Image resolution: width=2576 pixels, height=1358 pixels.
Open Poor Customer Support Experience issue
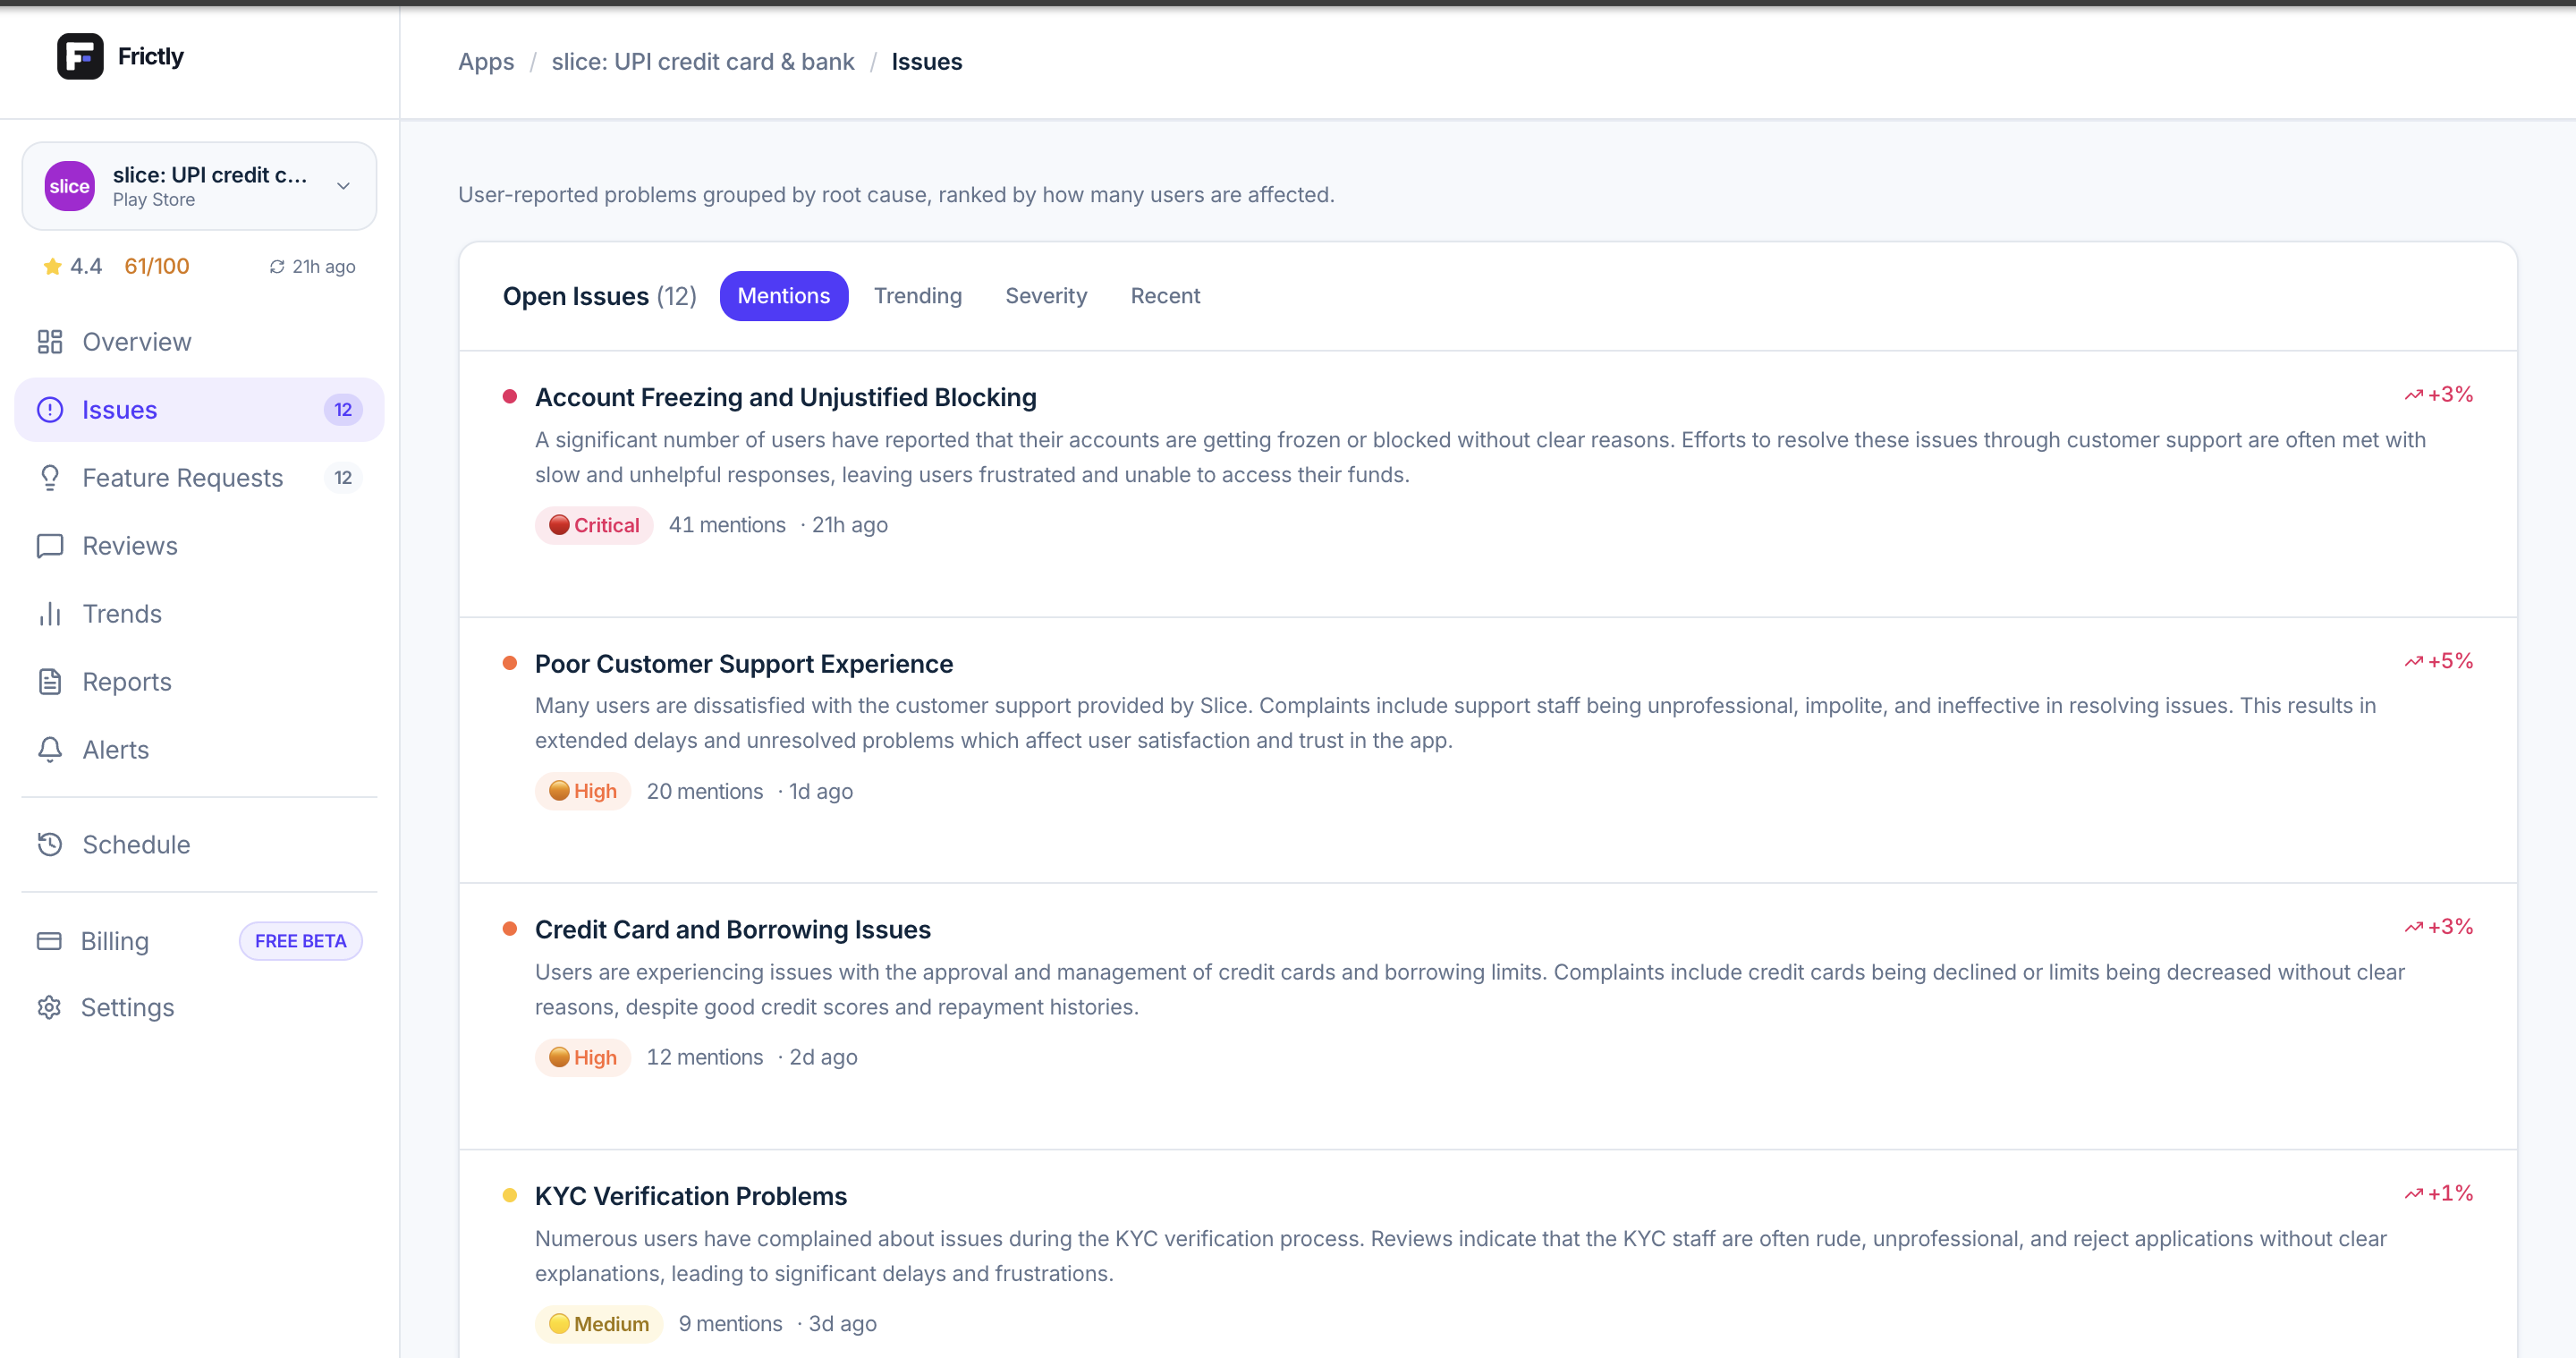click(744, 664)
